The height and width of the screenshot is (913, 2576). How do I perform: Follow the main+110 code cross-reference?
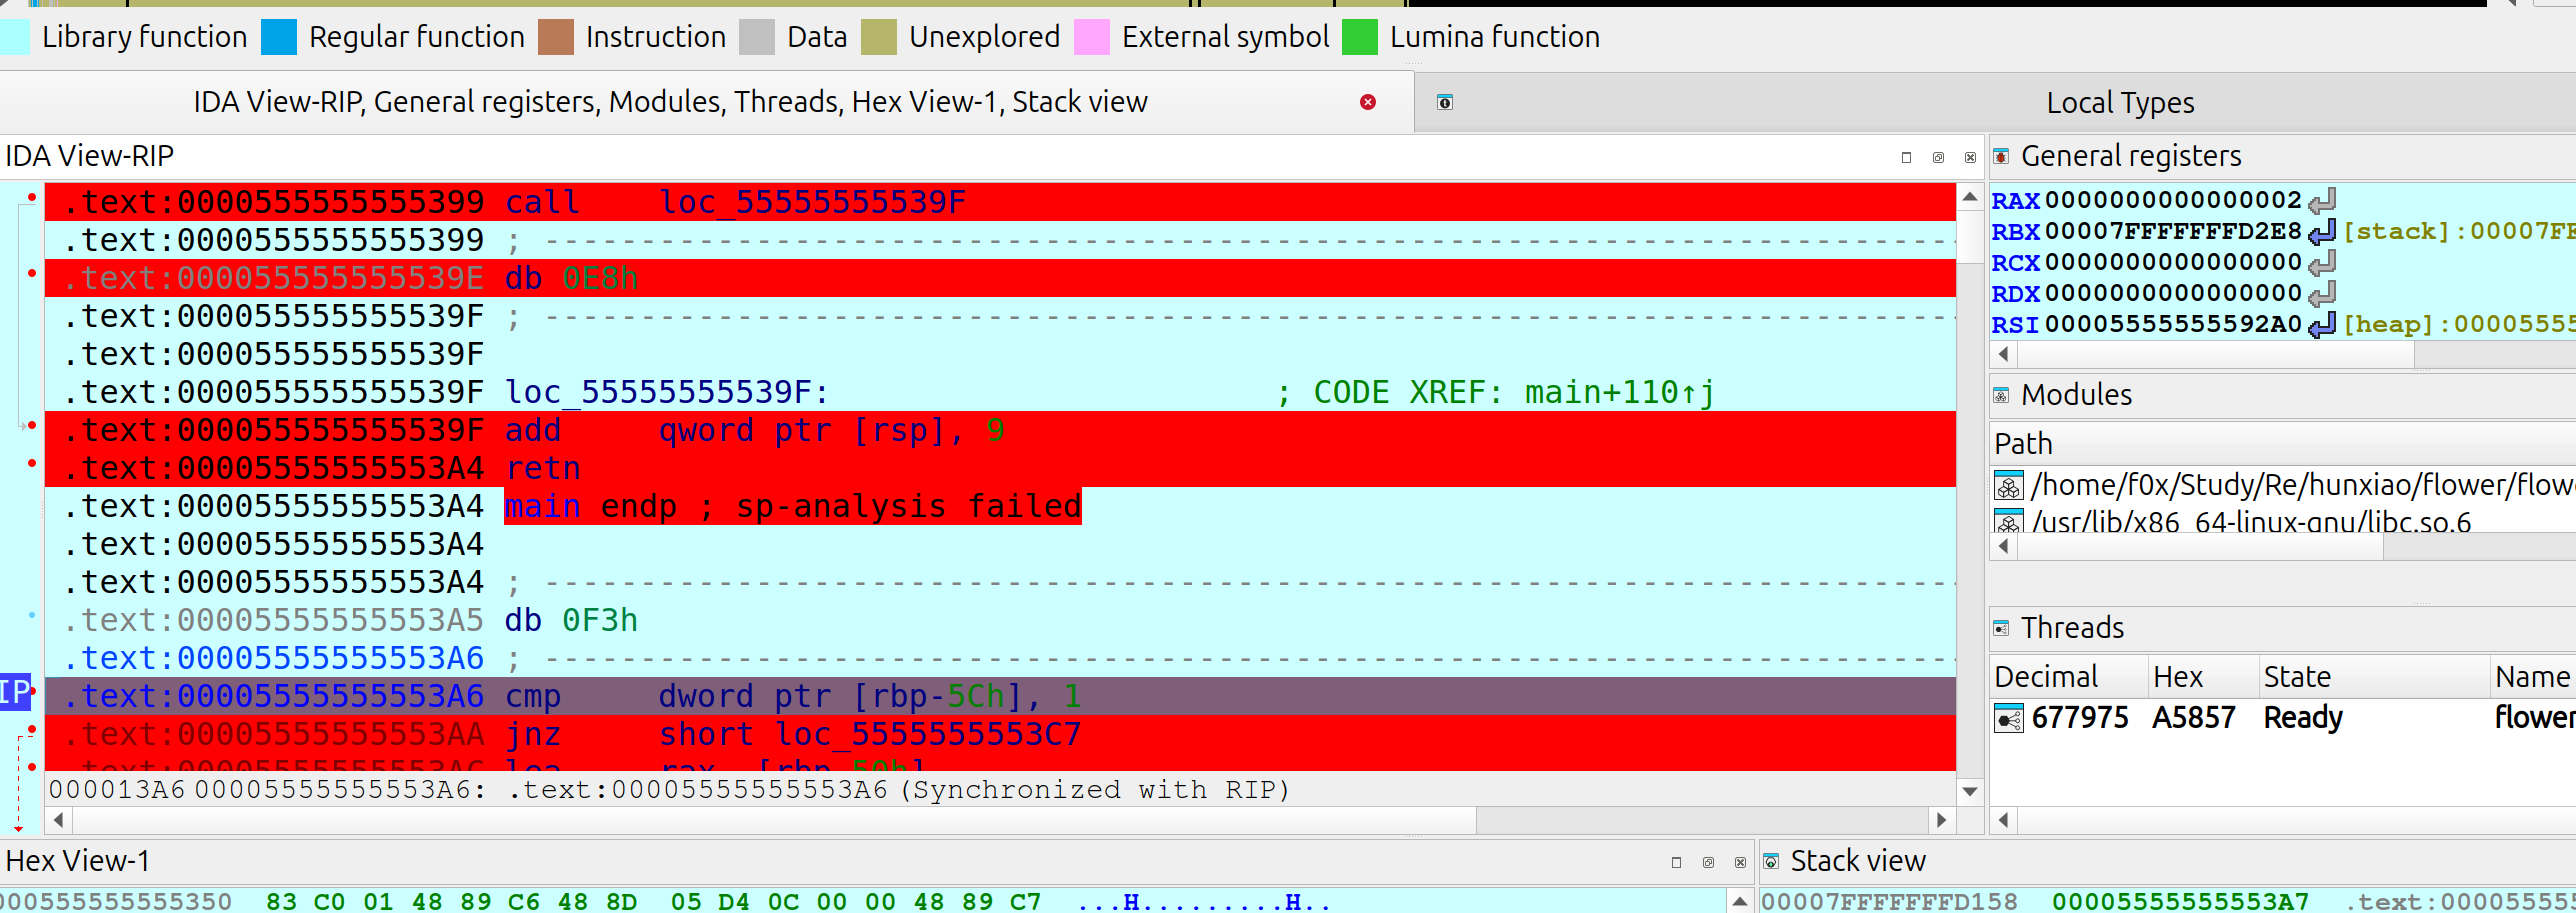(x=1619, y=392)
